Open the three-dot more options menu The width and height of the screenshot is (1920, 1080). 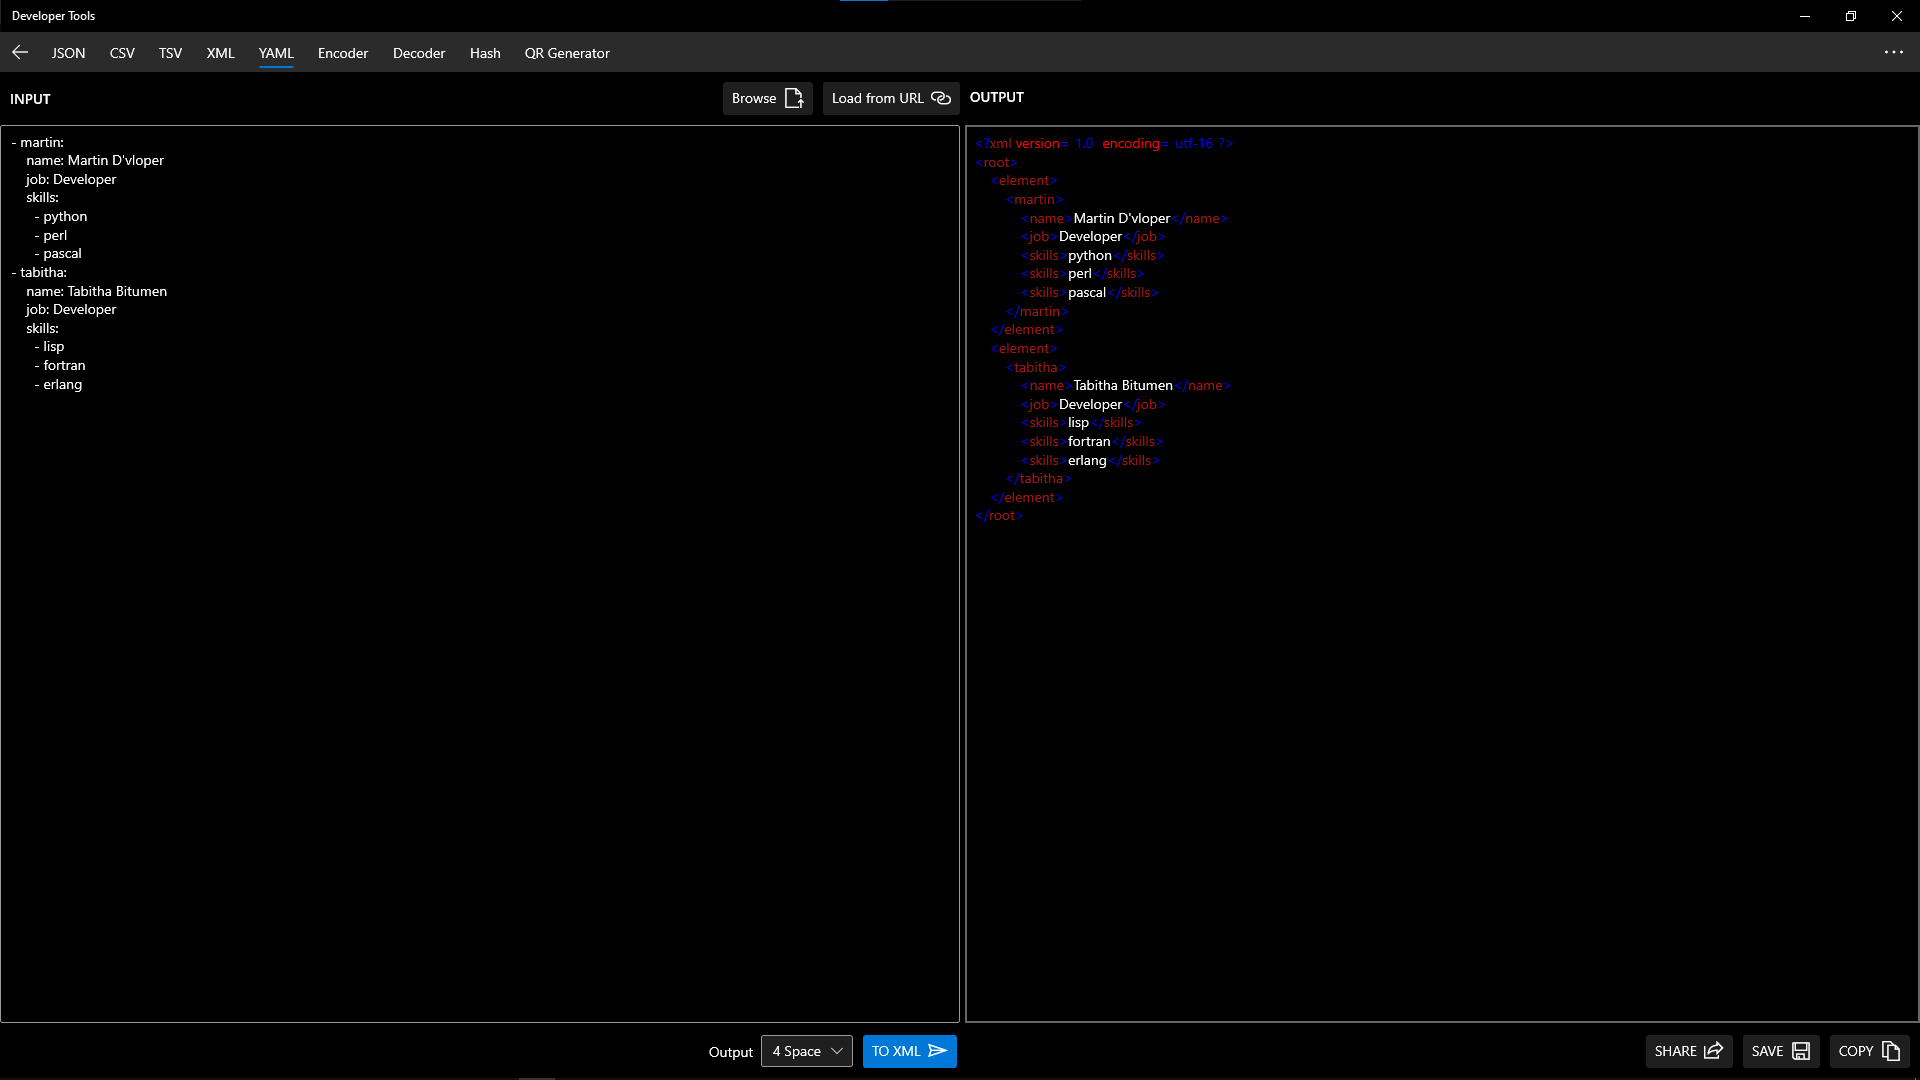tap(1893, 52)
